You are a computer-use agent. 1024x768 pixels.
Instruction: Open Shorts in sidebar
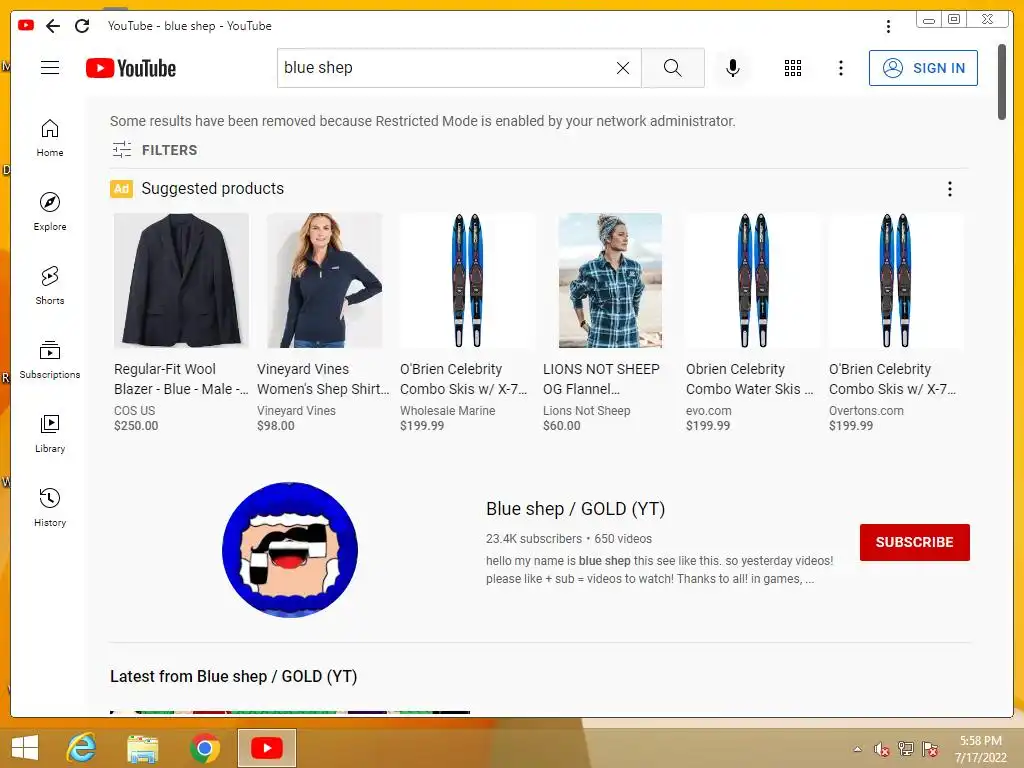pos(50,285)
